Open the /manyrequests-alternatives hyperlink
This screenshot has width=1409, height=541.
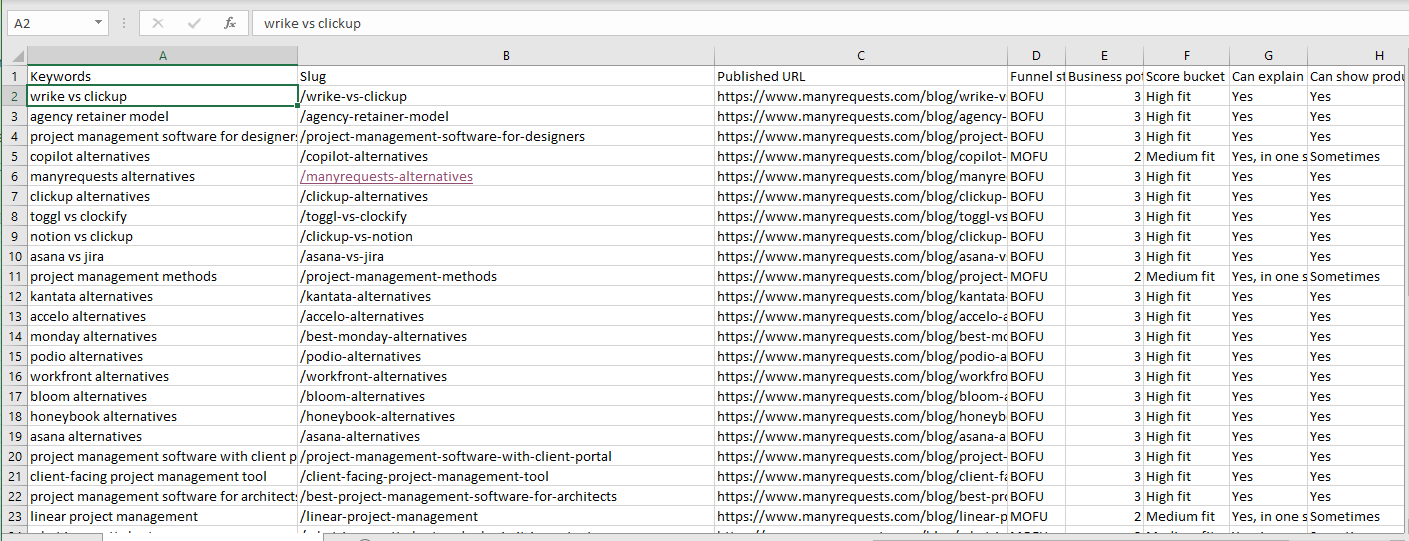387,176
